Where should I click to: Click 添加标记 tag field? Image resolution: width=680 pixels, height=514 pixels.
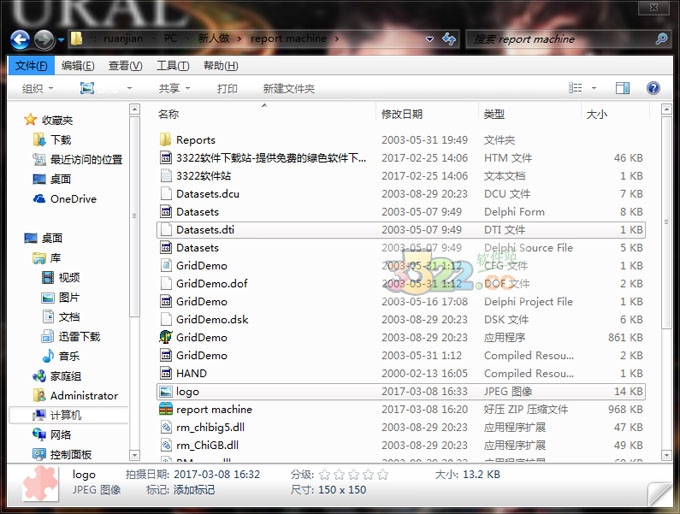click(x=194, y=490)
